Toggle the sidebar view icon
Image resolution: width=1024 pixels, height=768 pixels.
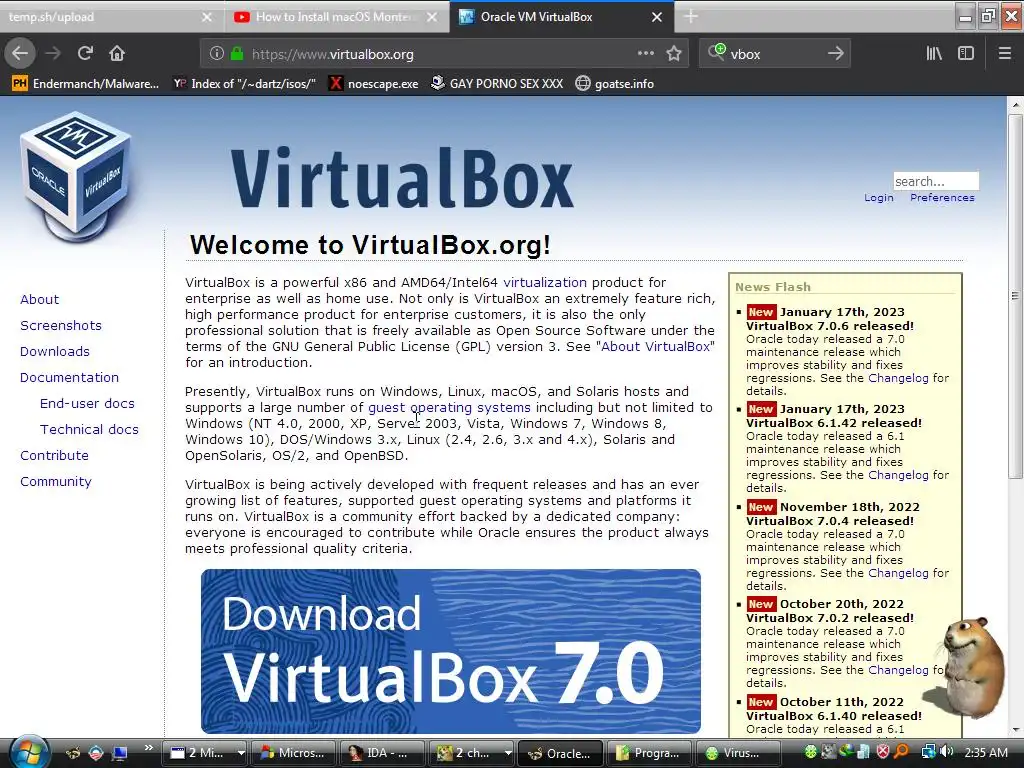966,54
